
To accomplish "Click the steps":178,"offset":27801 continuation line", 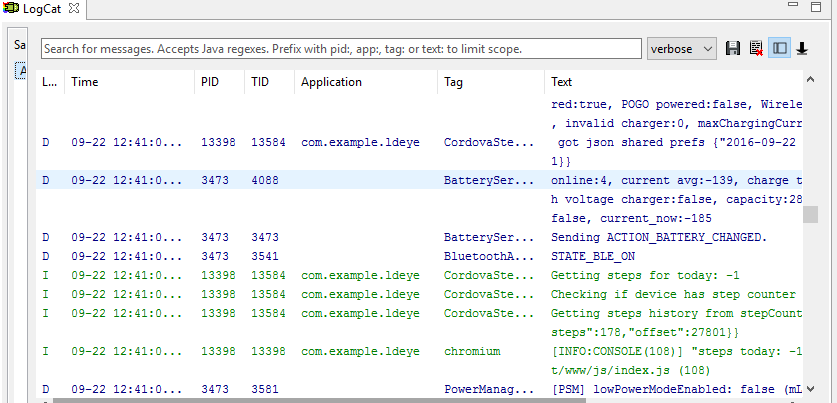I will coord(645,333).
